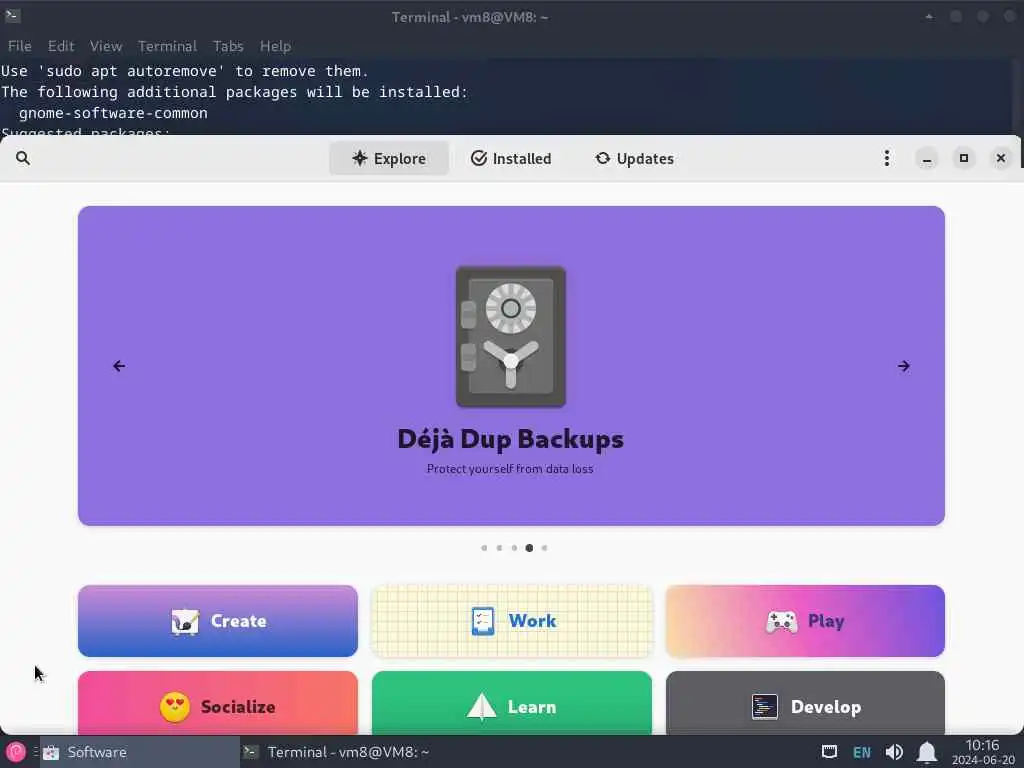Click the taskbar clock showing 10:16
Screen dimensions: 1024x768
(982, 752)
